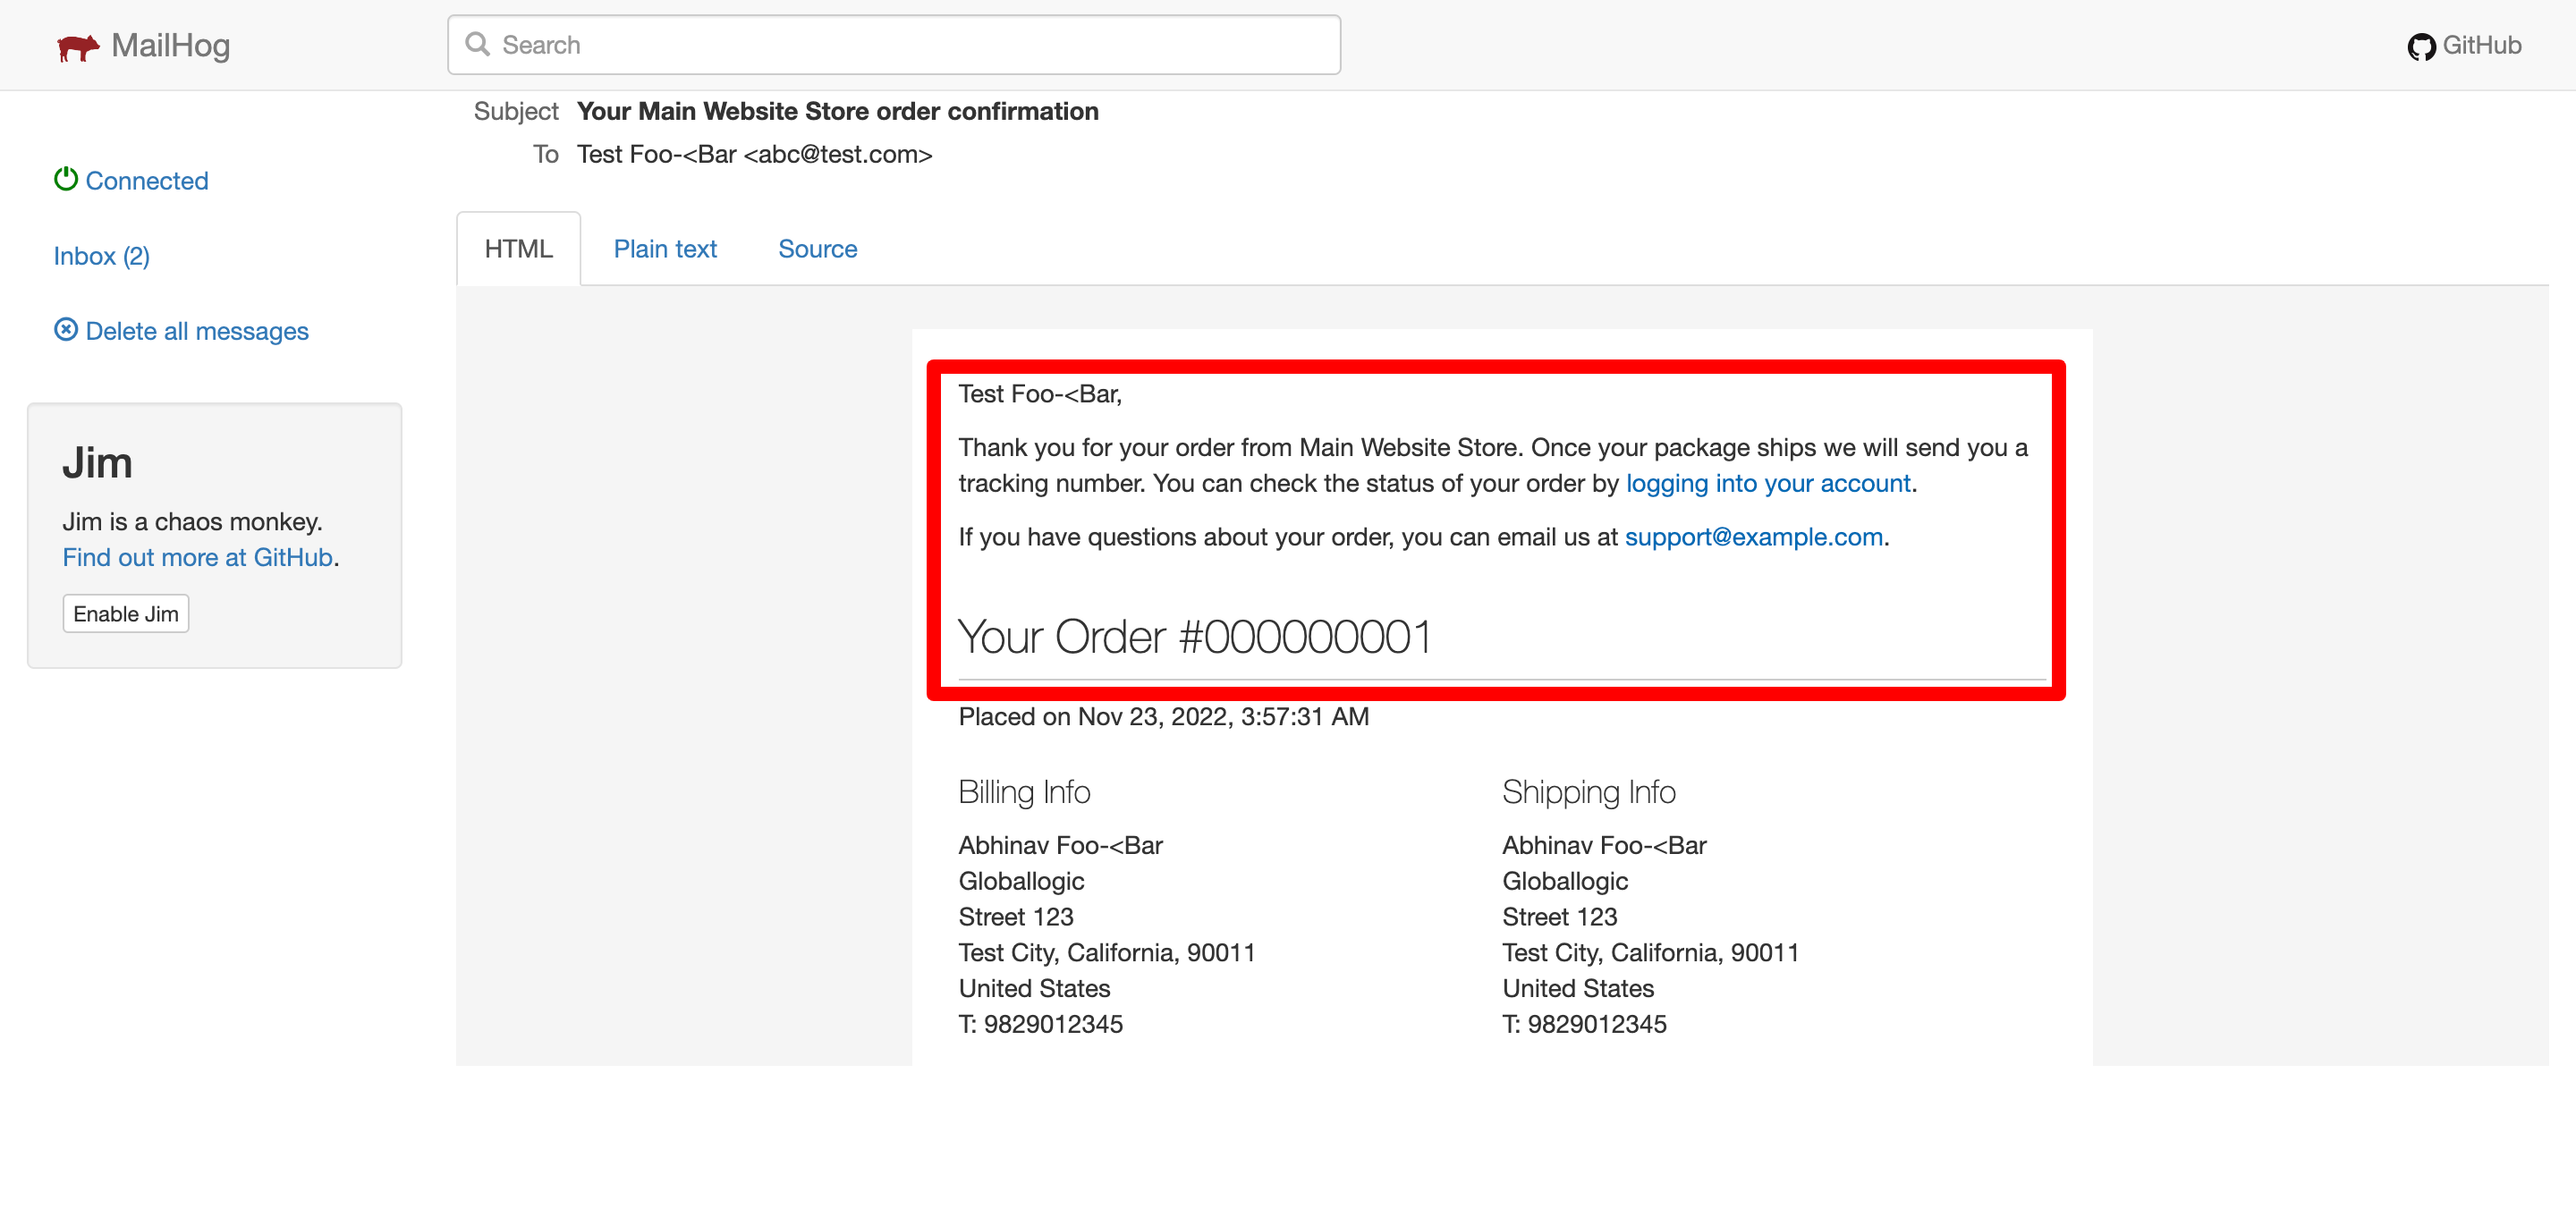Click the 'logging into your account' link
This screenshot has height=1209, width=2576.
pyautogui.click(x=1768, y=483)
